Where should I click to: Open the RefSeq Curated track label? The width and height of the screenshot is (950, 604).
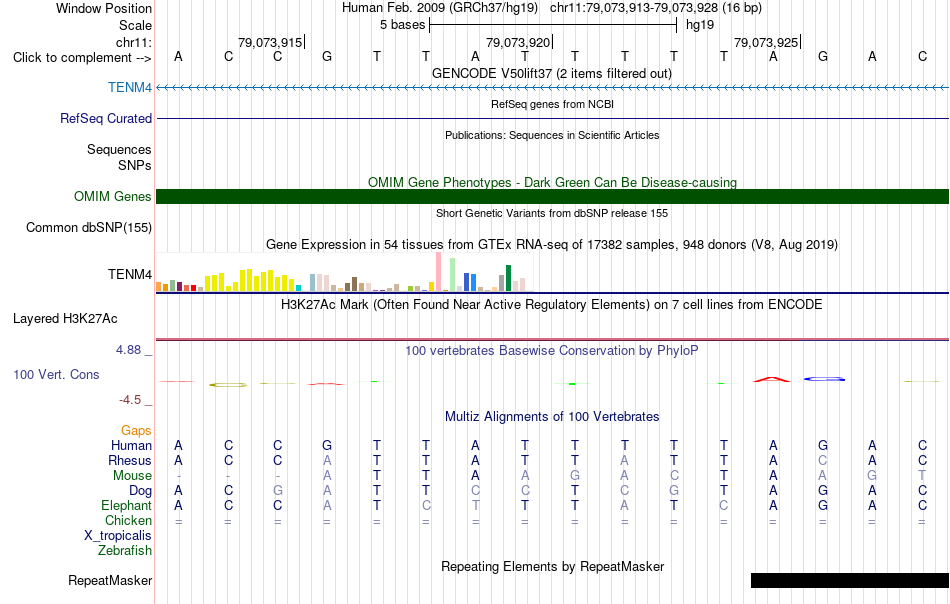pos(106,118)
